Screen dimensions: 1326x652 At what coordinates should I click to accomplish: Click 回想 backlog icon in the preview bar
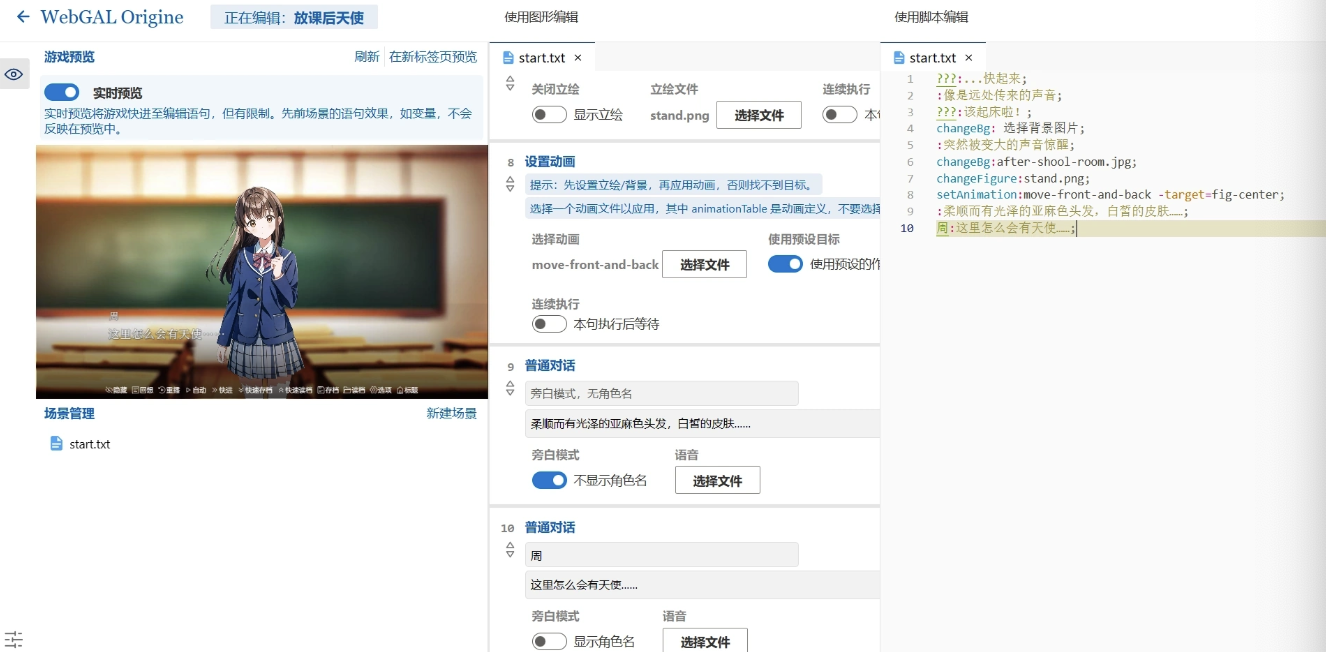[141, 390]
